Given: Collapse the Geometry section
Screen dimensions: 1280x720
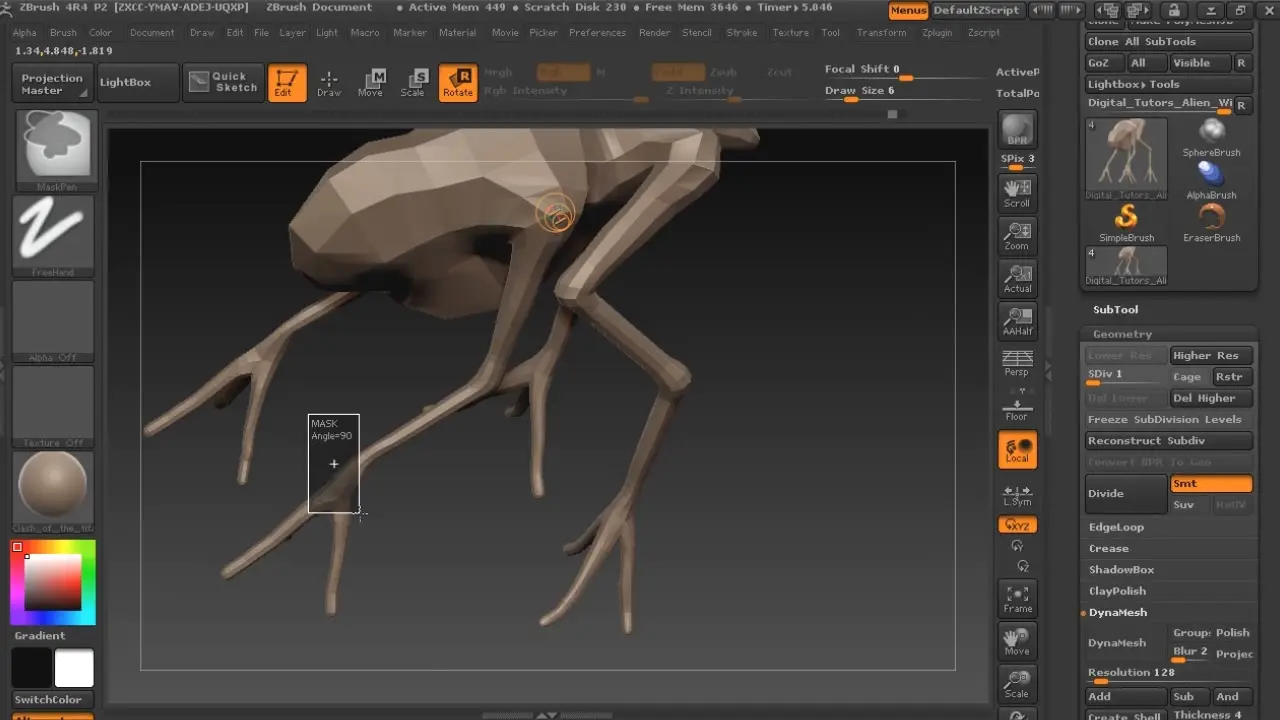Looking at the screenshot, I should point(1122,334).
